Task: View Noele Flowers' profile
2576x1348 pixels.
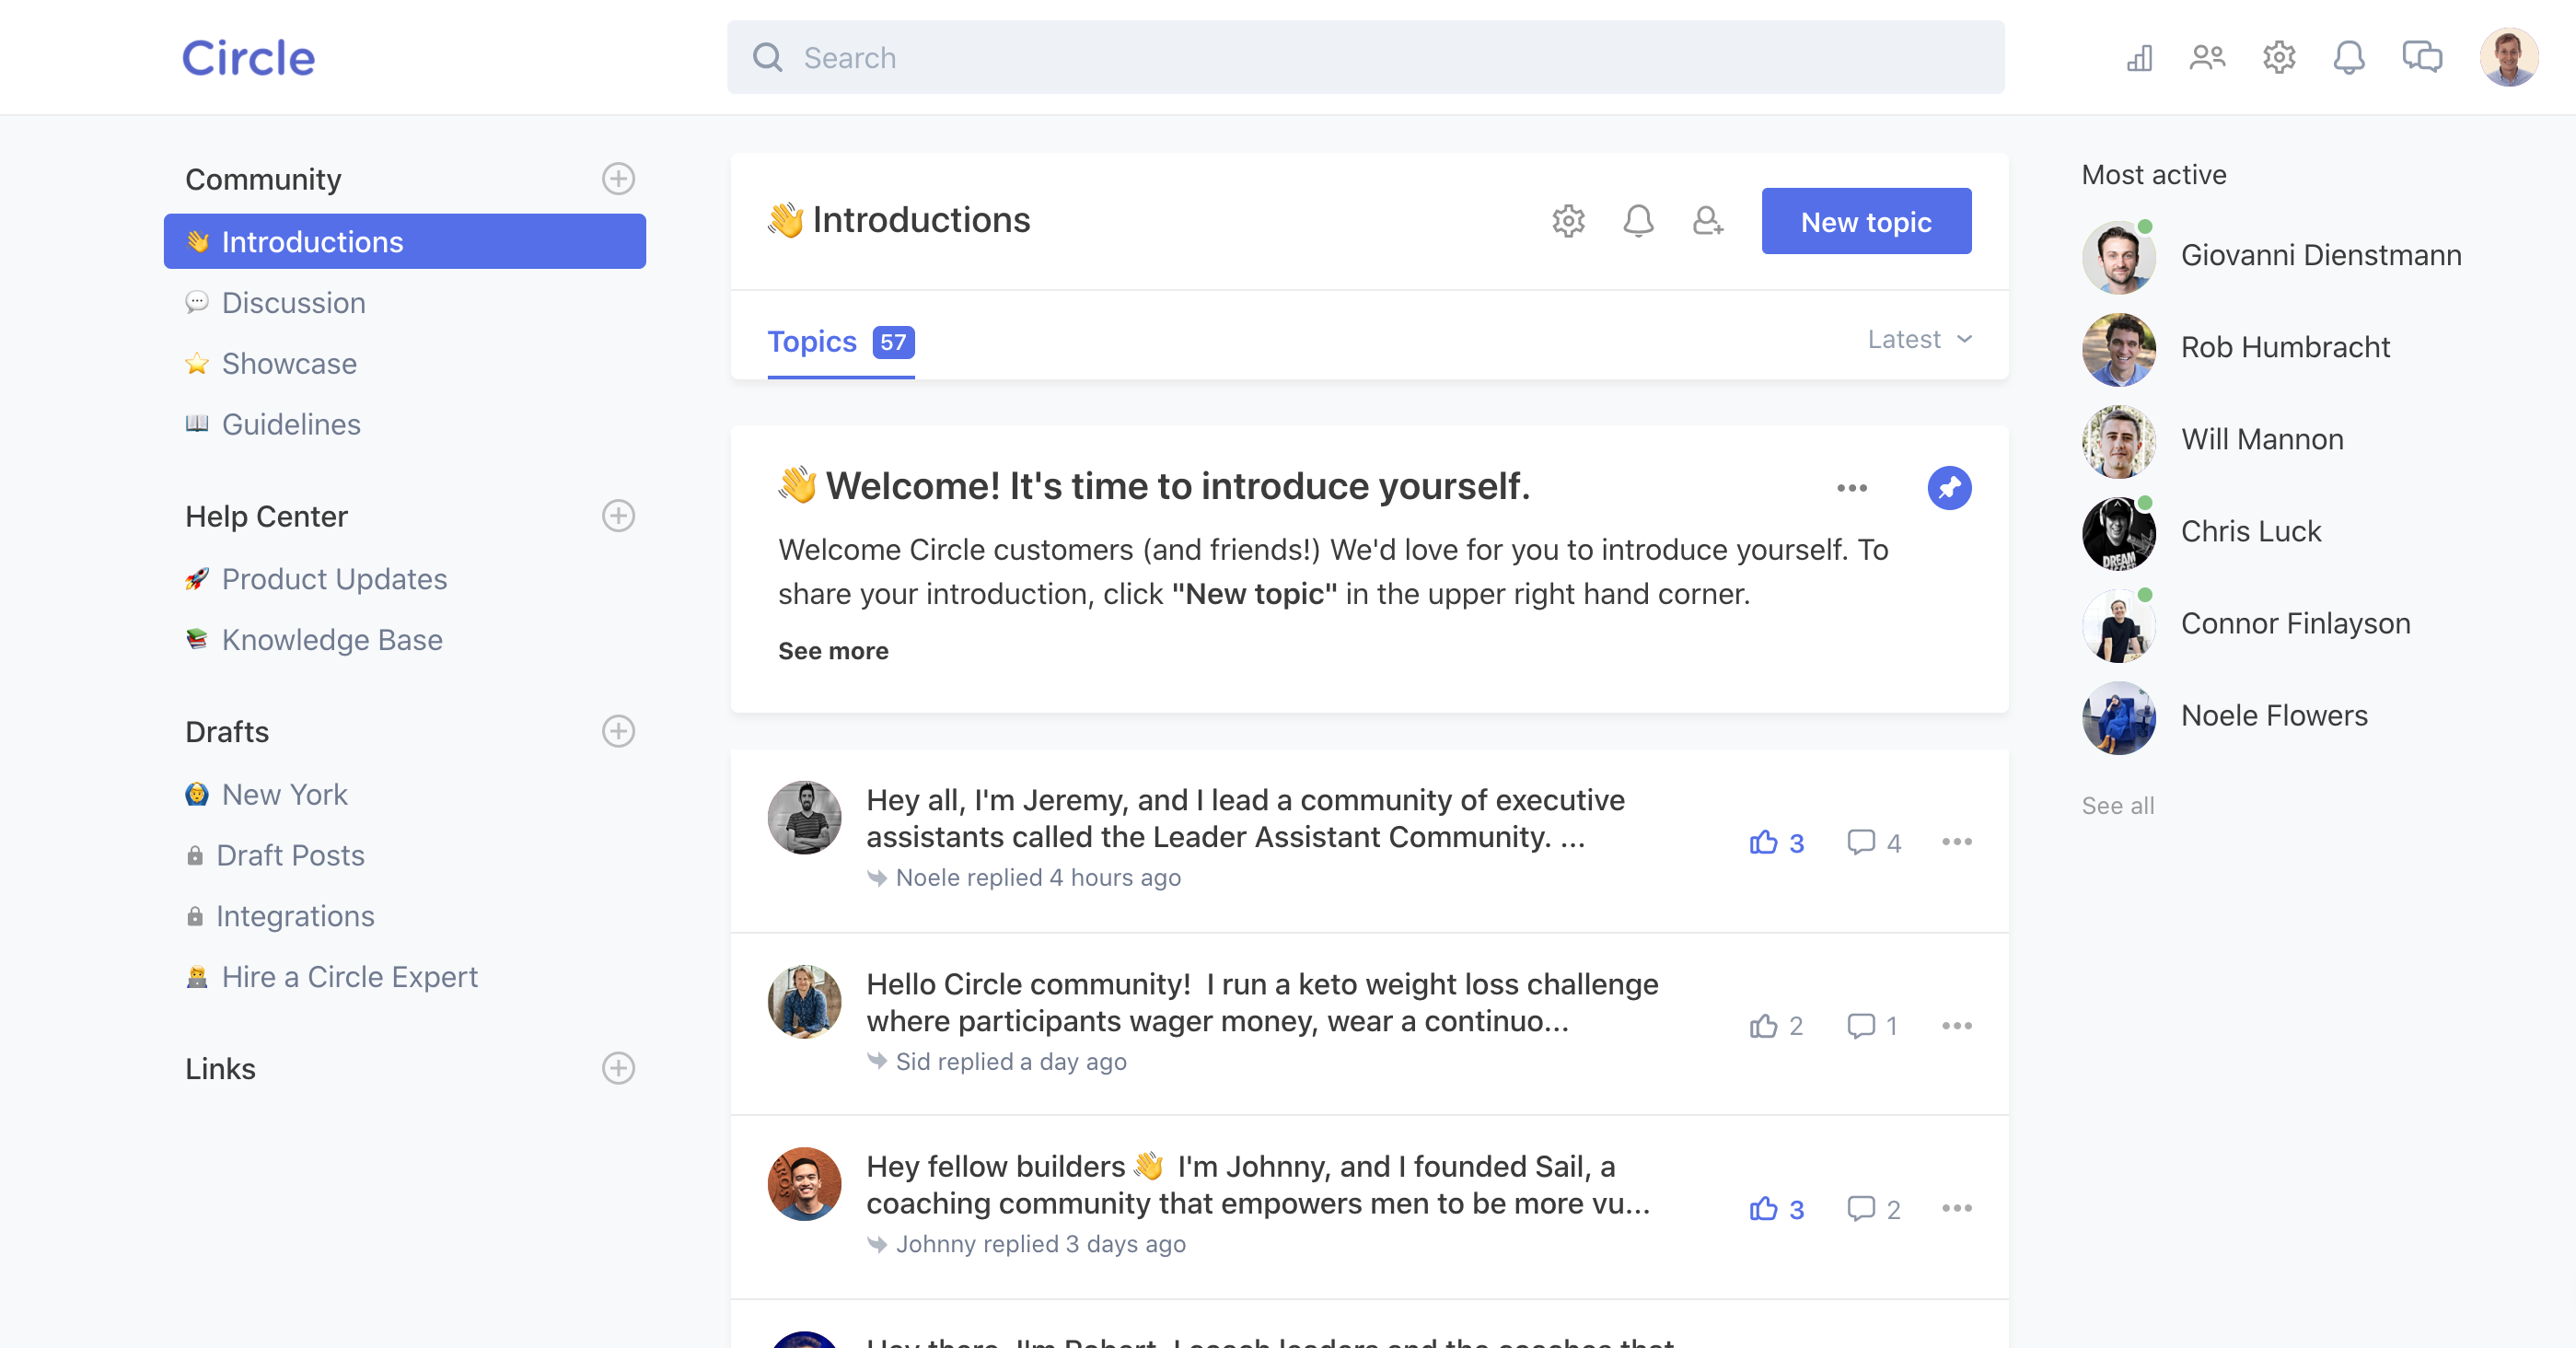Action: point(2225,717)
